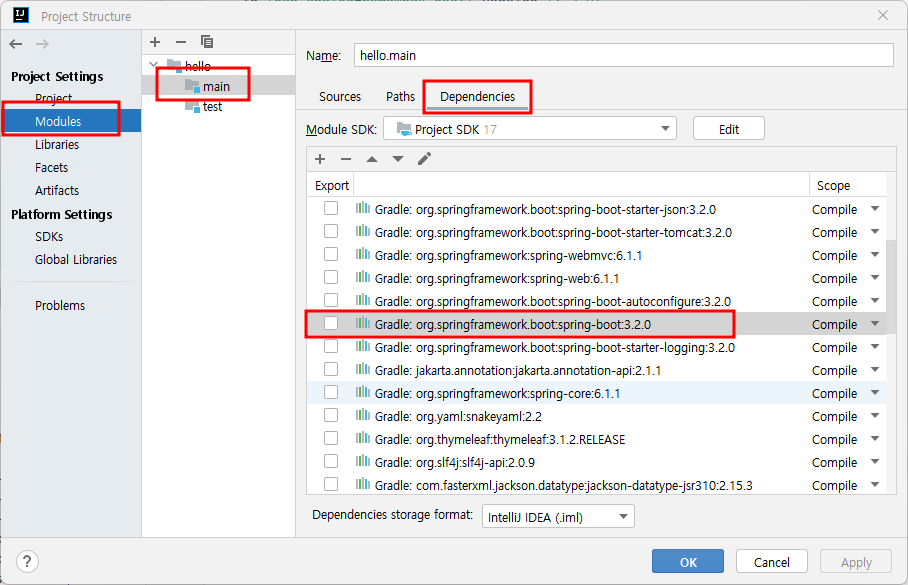This screenshot has height=585, width=908.
Task: Click the IntelliJ logo in title bar
Action: coord(20,15)
